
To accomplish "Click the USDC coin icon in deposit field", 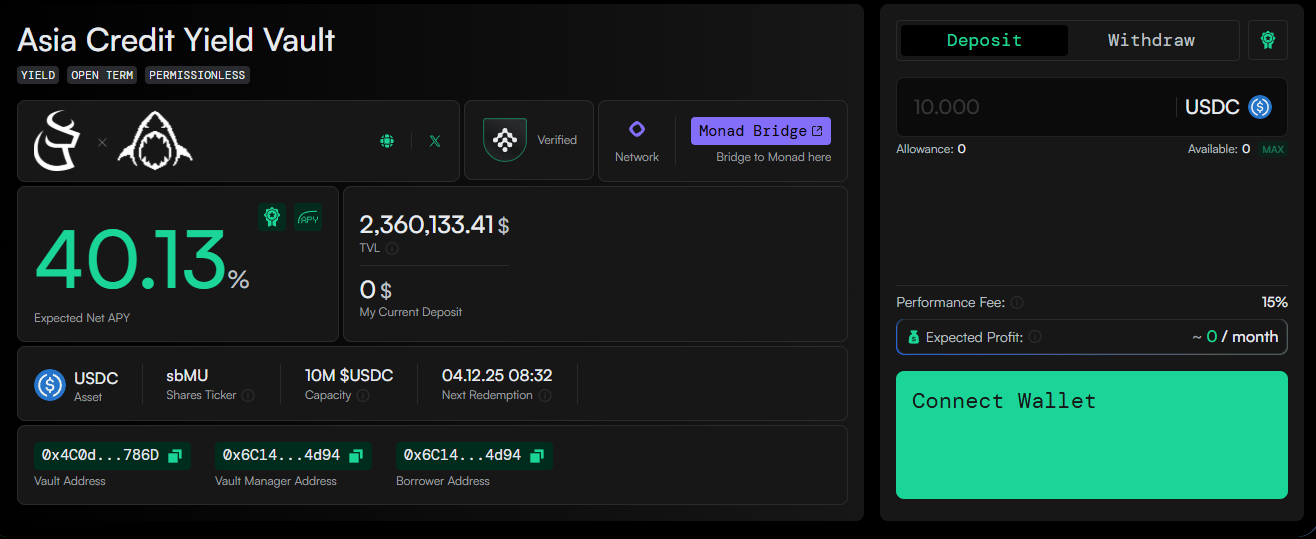I will 1259,107.
